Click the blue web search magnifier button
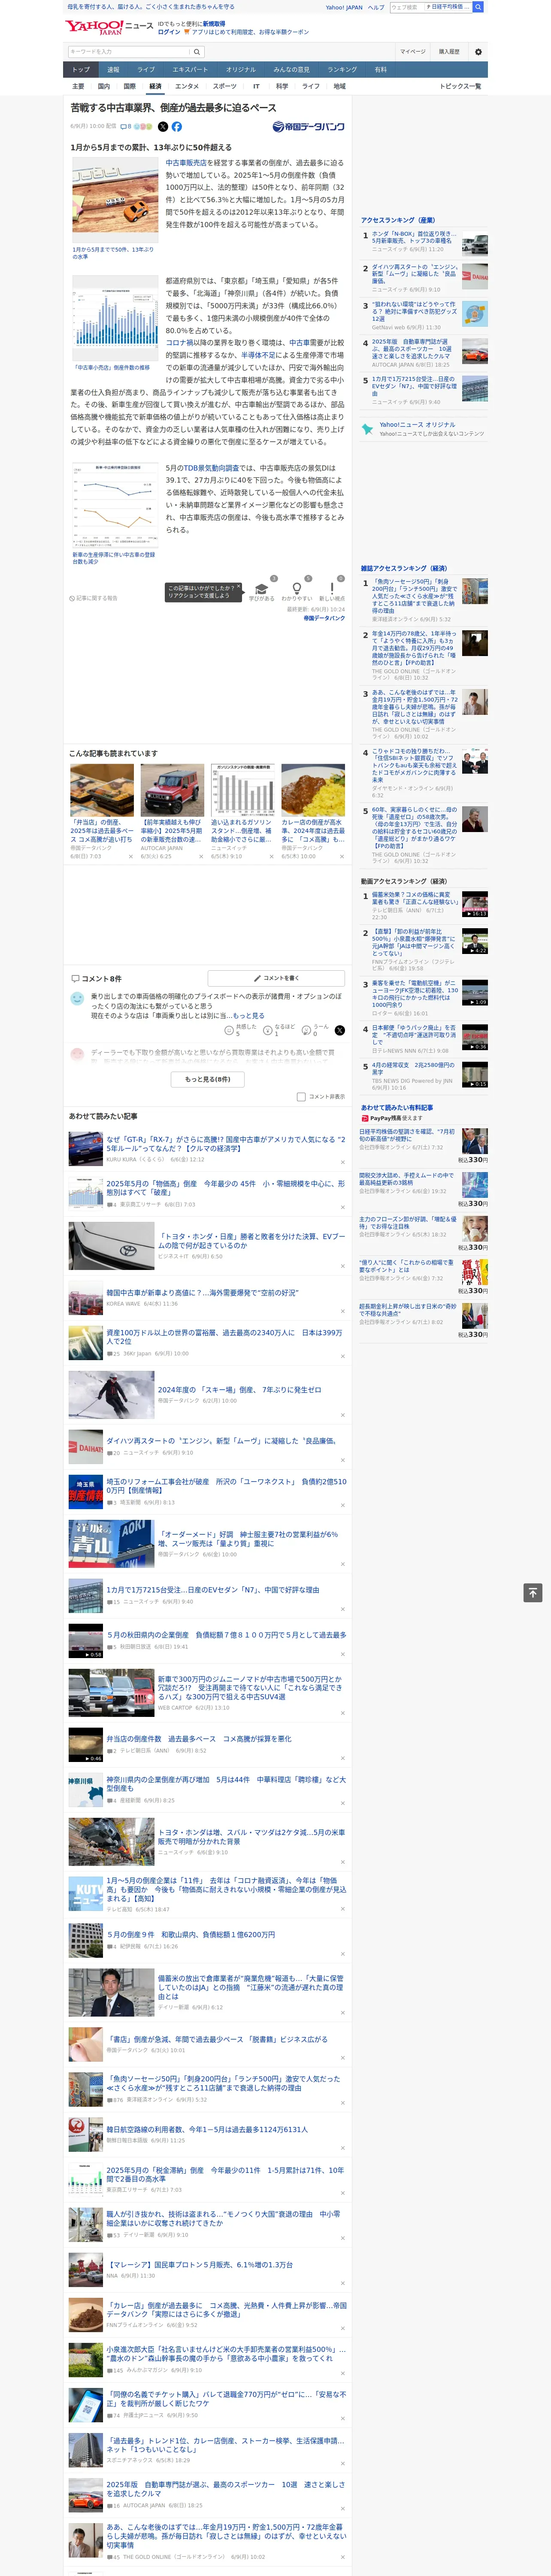Screen dimensions: 551x2576 (x=478, y=7)
